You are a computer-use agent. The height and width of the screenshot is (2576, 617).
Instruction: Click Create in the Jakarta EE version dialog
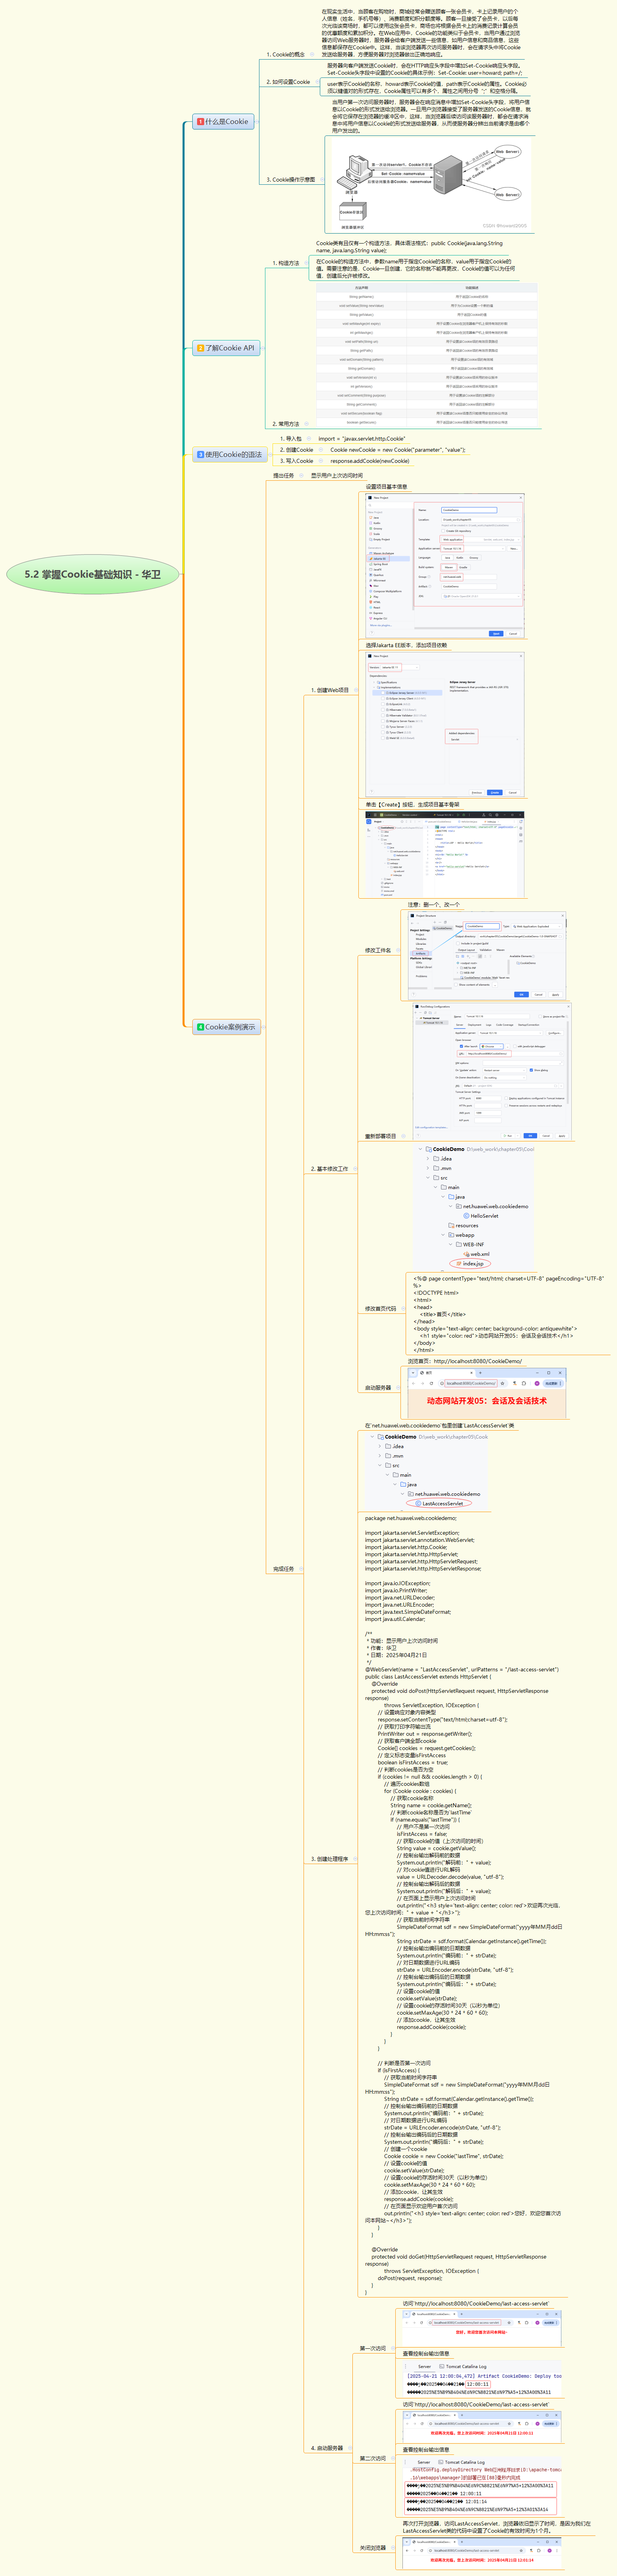(x=495, y=793)
